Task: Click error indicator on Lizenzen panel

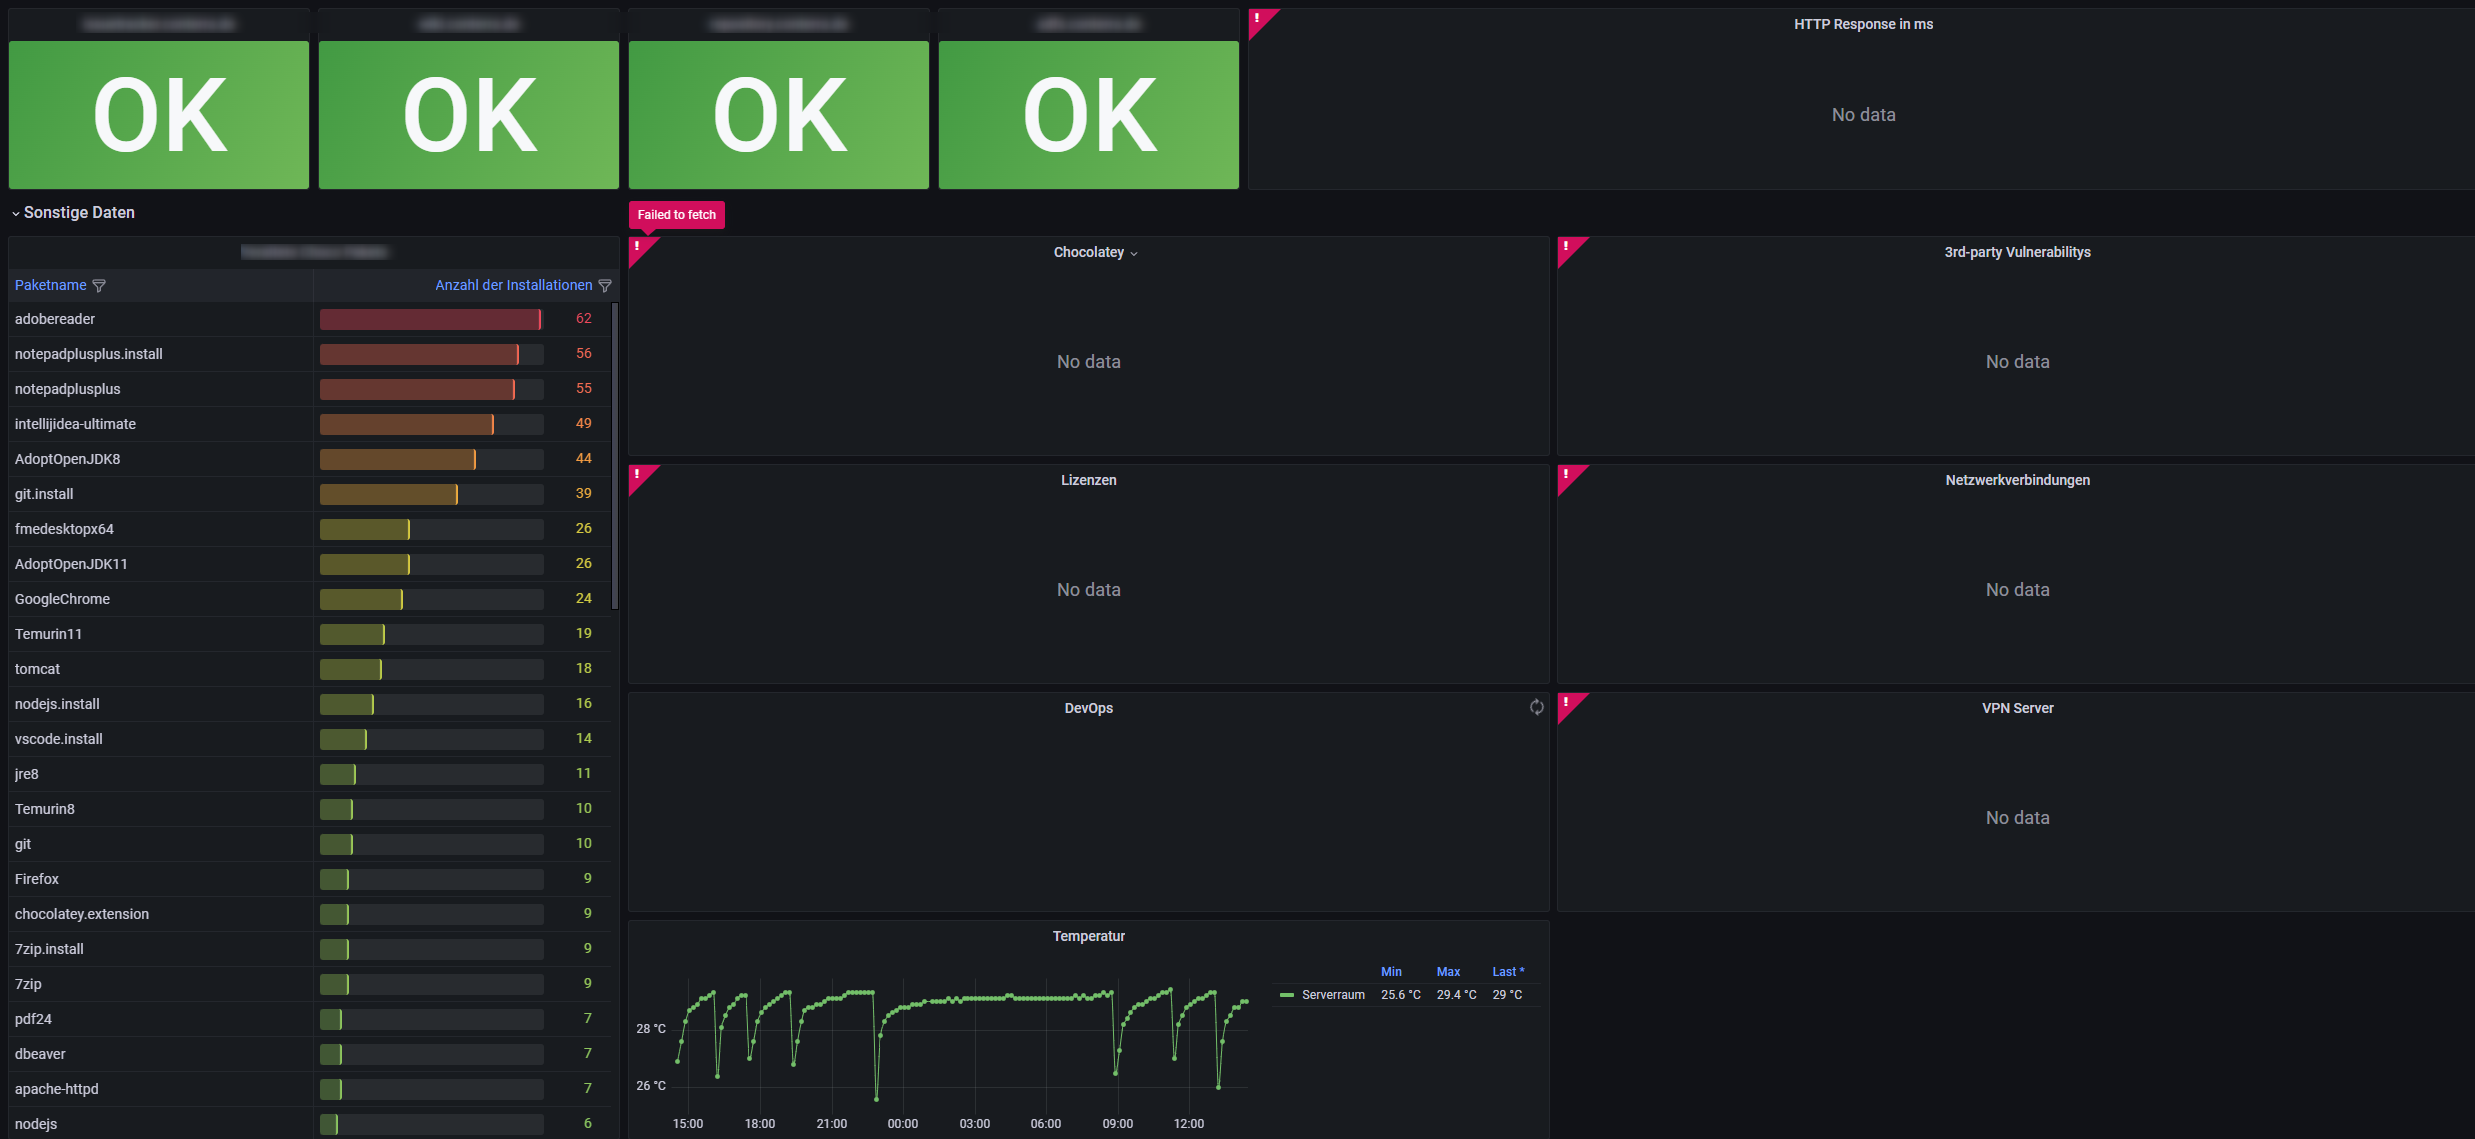Action: click(x=638, y=475)
